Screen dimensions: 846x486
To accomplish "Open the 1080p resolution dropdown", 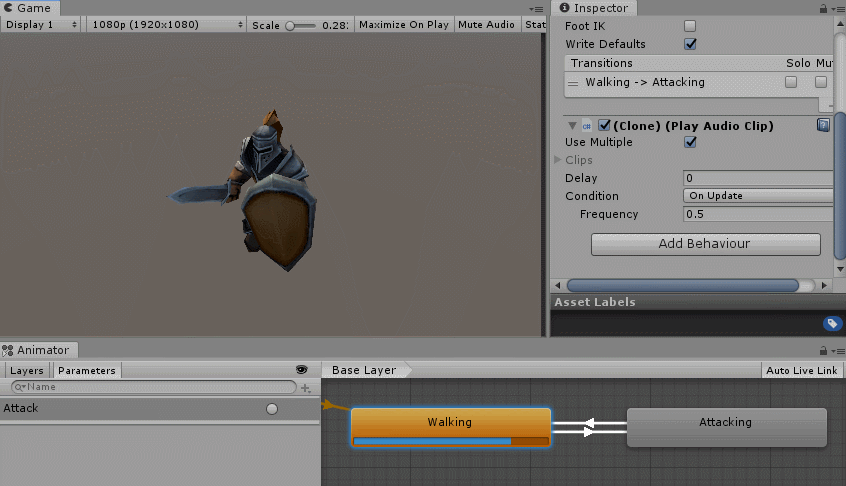I will [166, 25].
